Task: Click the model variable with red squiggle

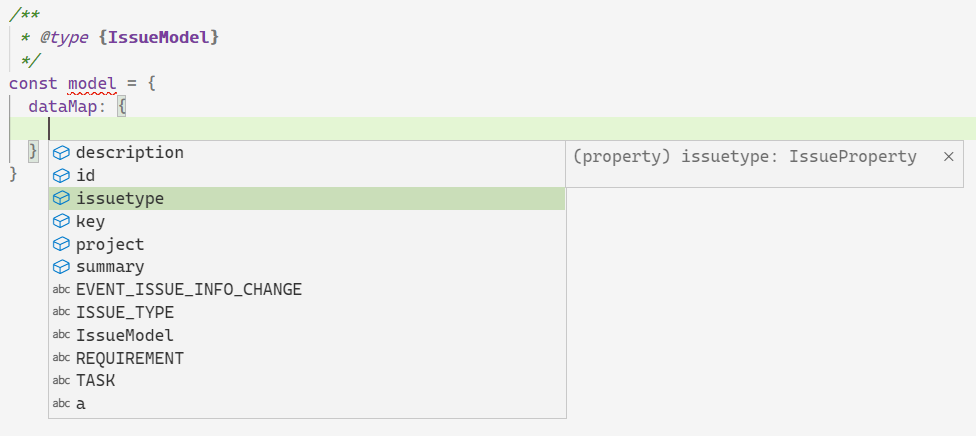Action: (92, 84)
